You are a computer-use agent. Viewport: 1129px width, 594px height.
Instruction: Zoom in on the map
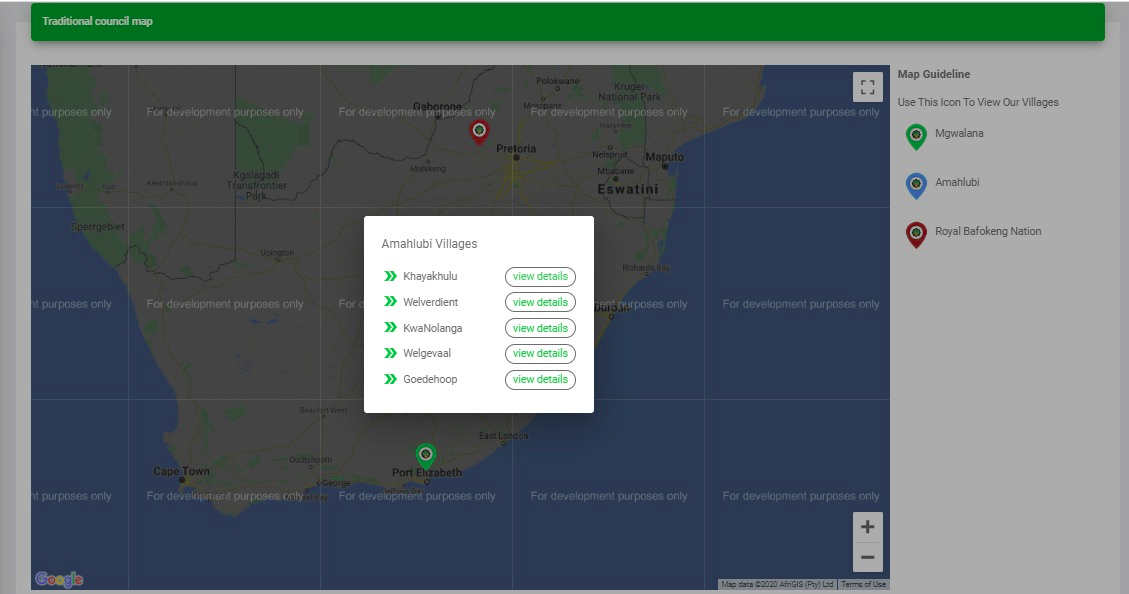click(x=867, y=527)
